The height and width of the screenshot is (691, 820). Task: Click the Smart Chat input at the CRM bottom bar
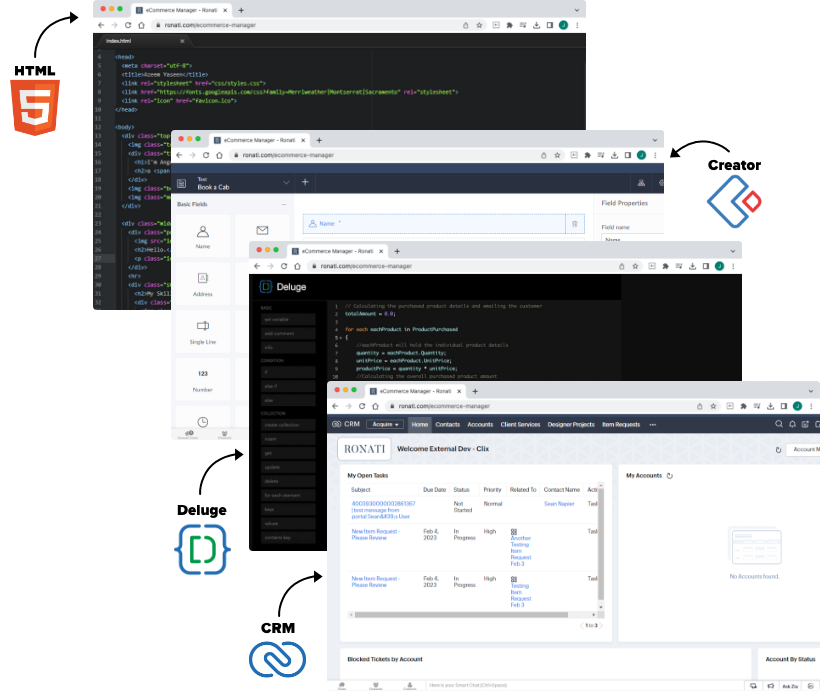tap(468, 685)
